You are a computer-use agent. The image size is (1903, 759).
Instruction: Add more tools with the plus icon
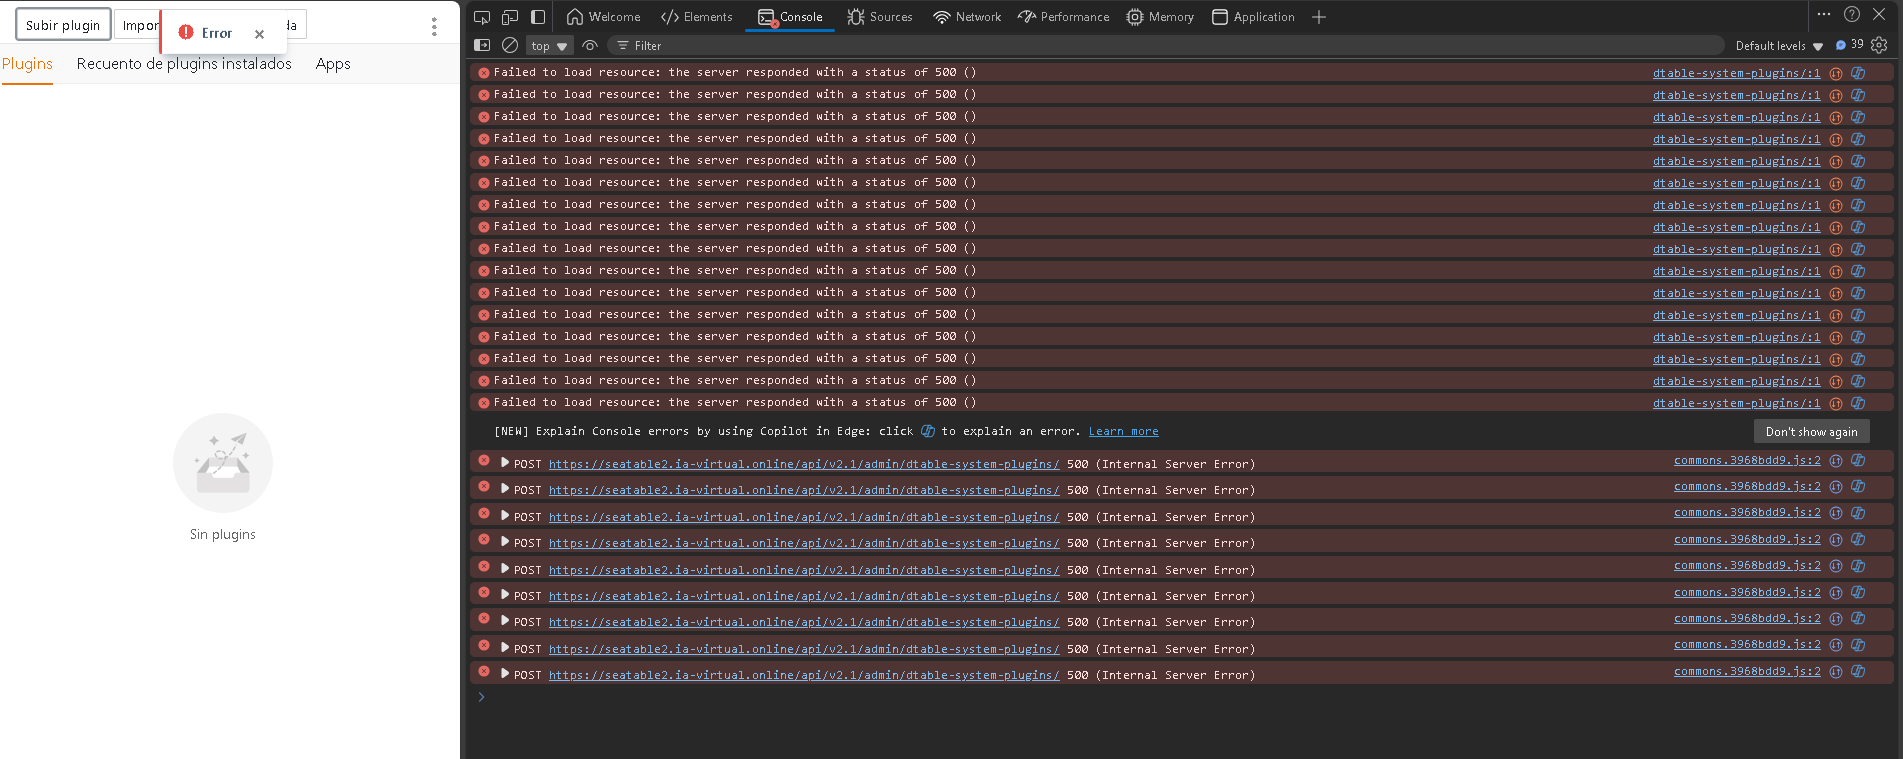1319,17
